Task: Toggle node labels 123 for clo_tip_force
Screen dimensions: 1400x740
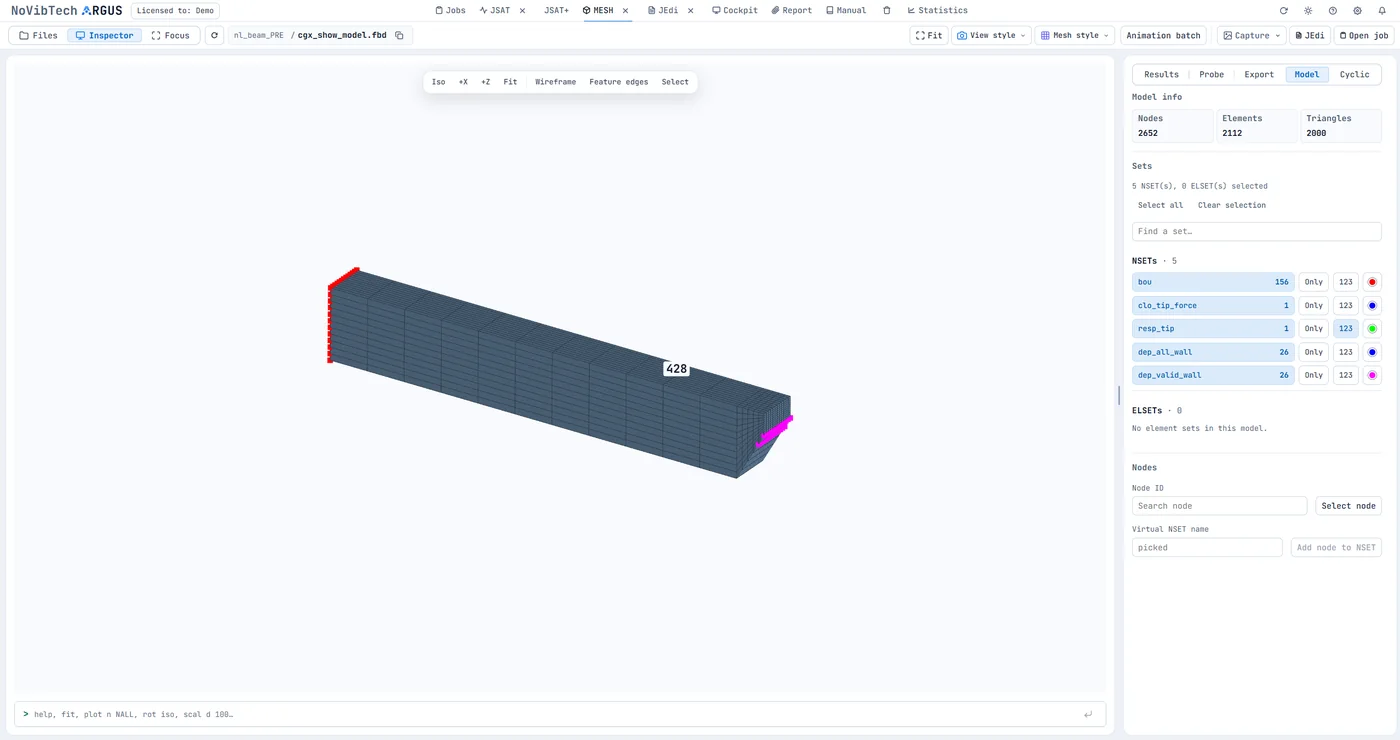Action: coord(1346,305)
